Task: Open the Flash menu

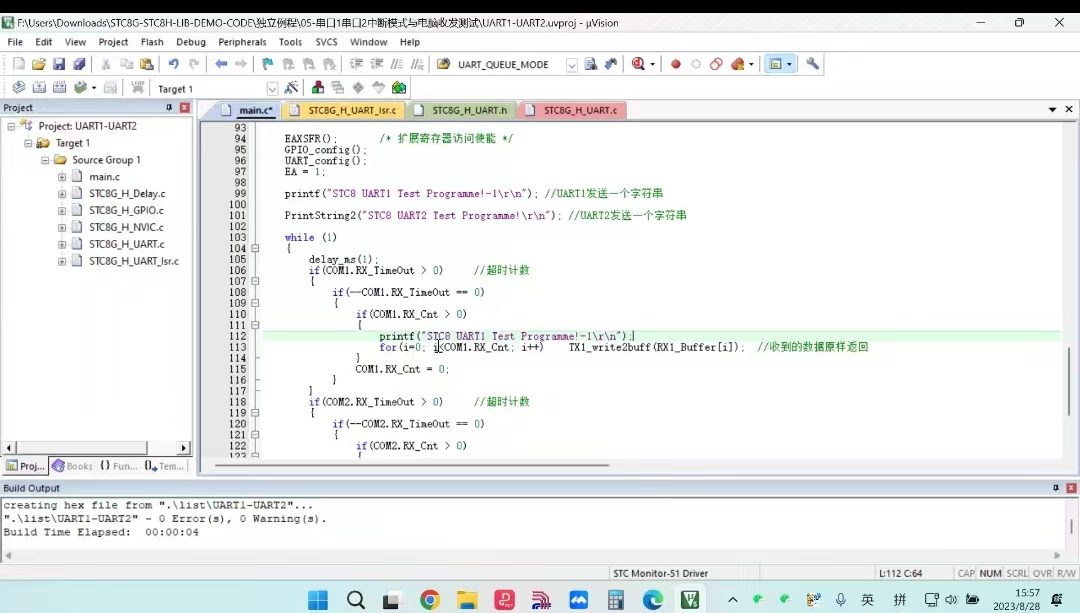Action: click(152, 42)
